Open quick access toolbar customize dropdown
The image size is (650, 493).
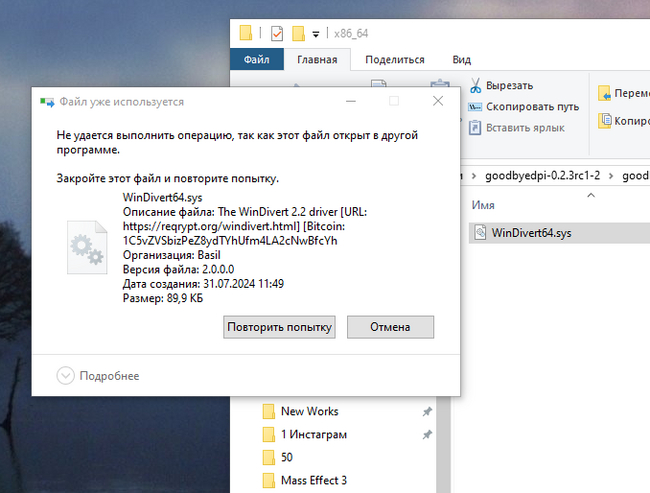click(316, 34)
